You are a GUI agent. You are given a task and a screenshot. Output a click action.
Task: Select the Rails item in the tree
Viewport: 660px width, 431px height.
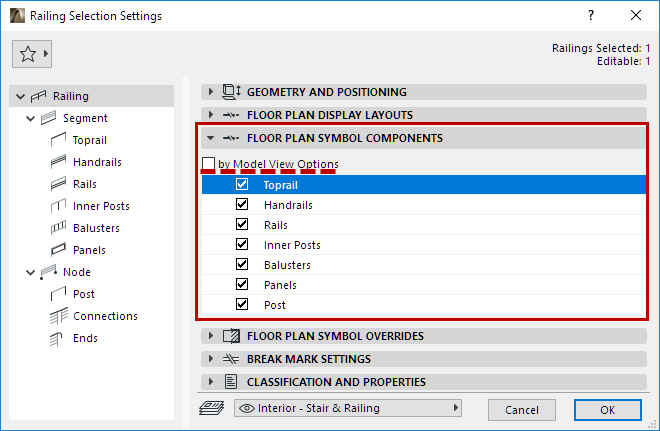84,184
